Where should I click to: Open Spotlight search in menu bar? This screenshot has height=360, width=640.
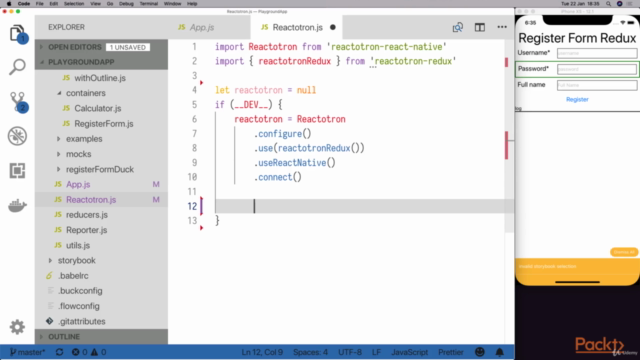[609, 4]
